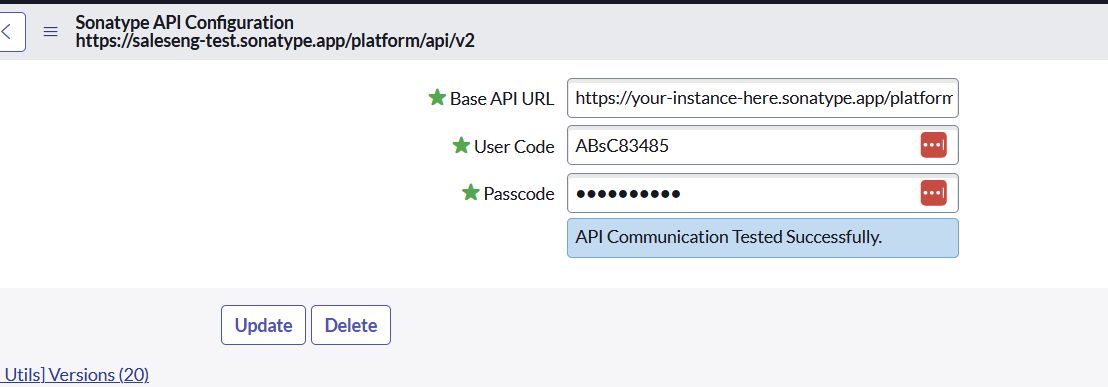Viewport: 1108px width, 387px height.
Task: Click the mandatory star beside Base API URL
Action: point(437,97)
